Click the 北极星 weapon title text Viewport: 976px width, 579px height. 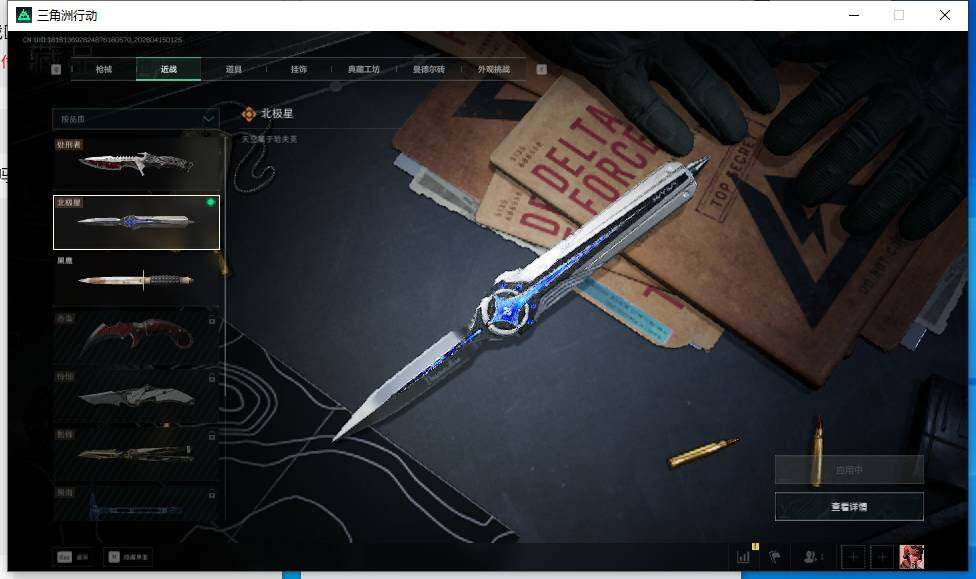coord(276,113)
